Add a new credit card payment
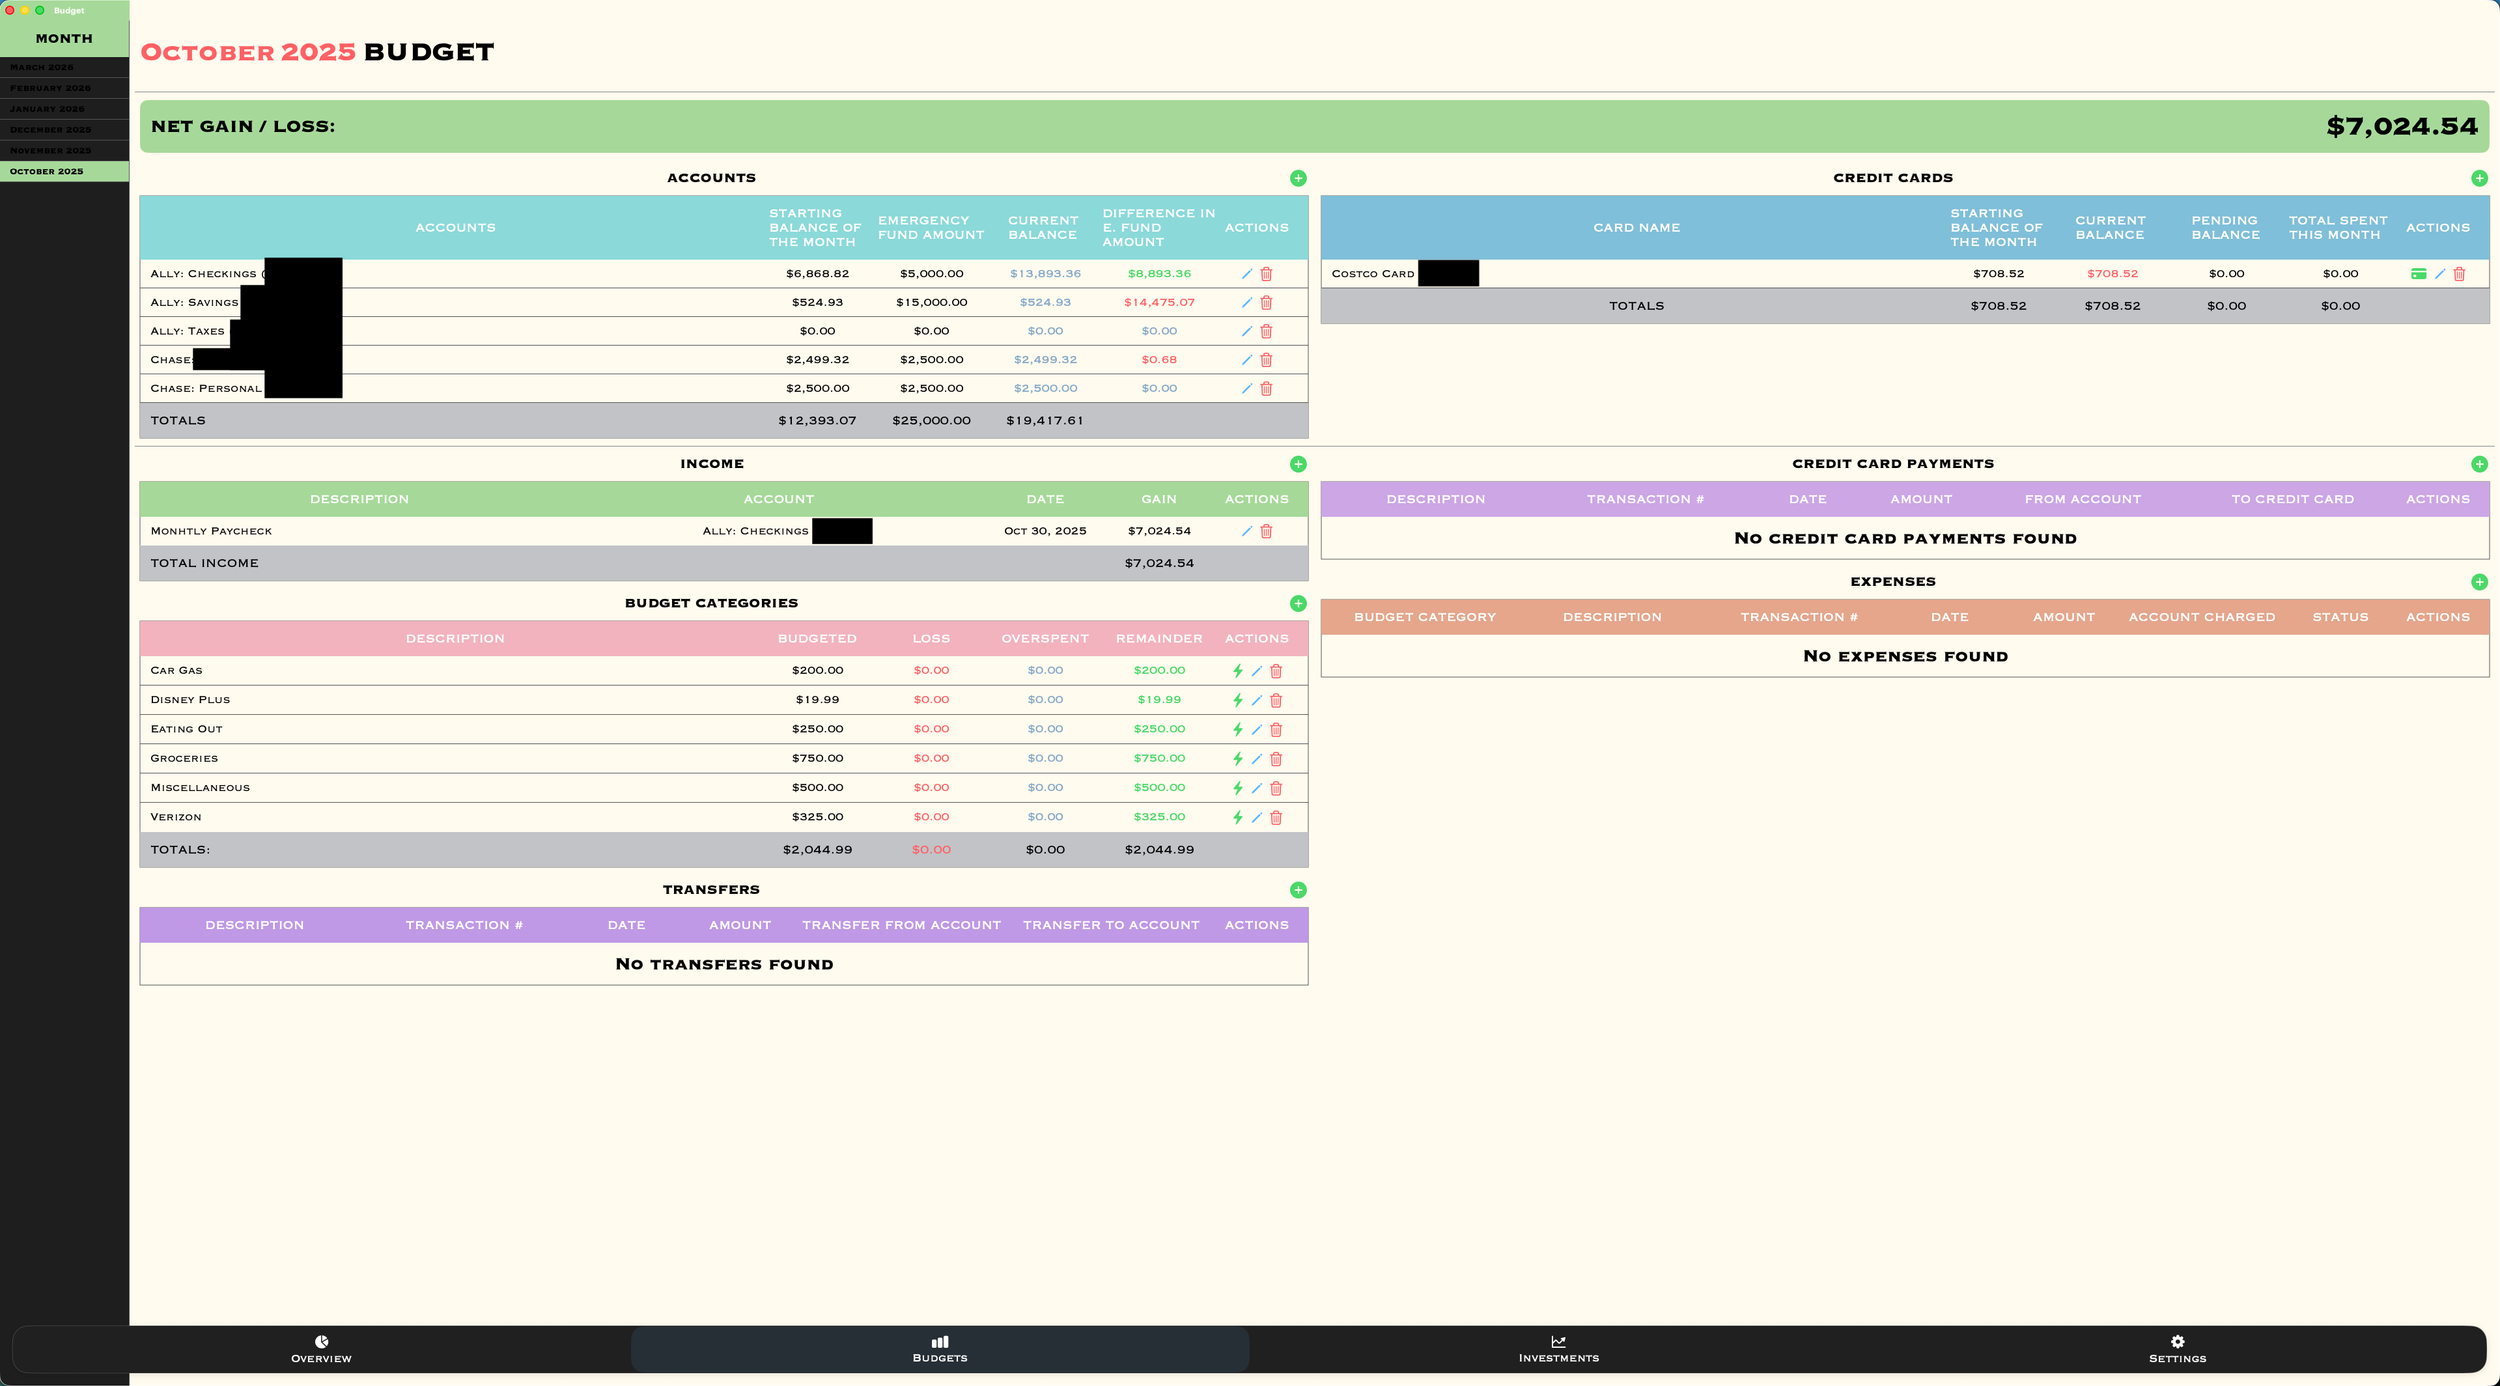This screenshot has width=2500, height=1386. (x=2479, y=464)
